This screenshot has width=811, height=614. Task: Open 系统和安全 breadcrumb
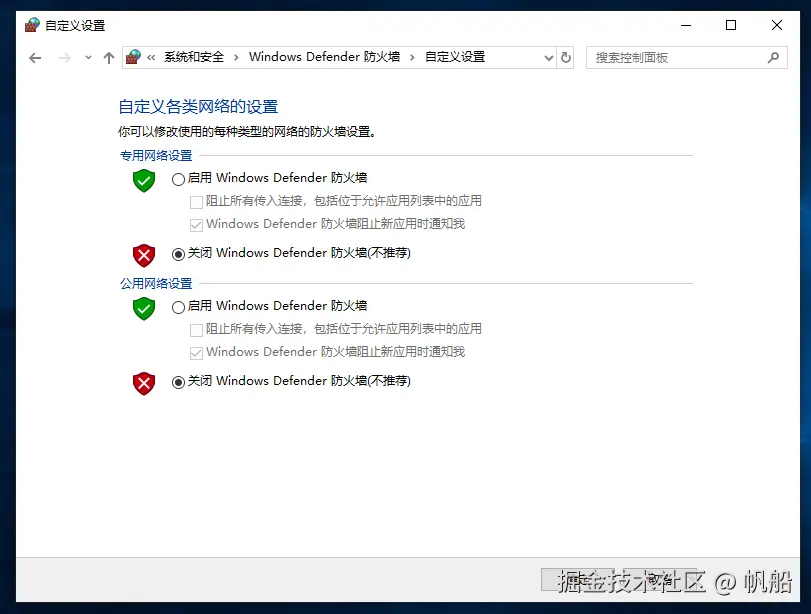point(194,57)
